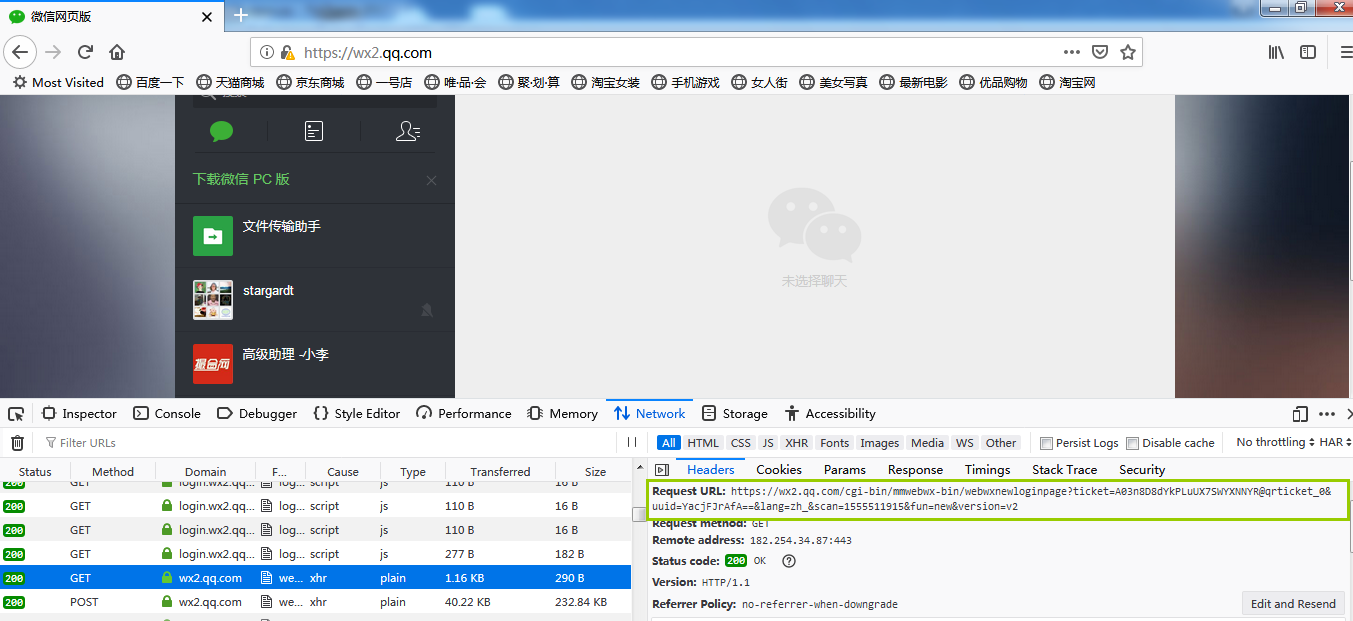Open the 百度一下 bookmark
Screen dimensions: 1353x621
(150, 82)
